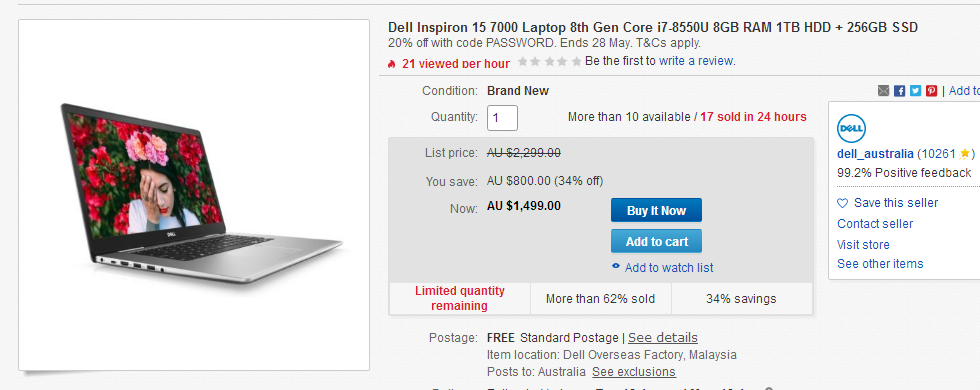Share listing on Twitter icon
Screen dimensions: 980x390
coord(916,91)
